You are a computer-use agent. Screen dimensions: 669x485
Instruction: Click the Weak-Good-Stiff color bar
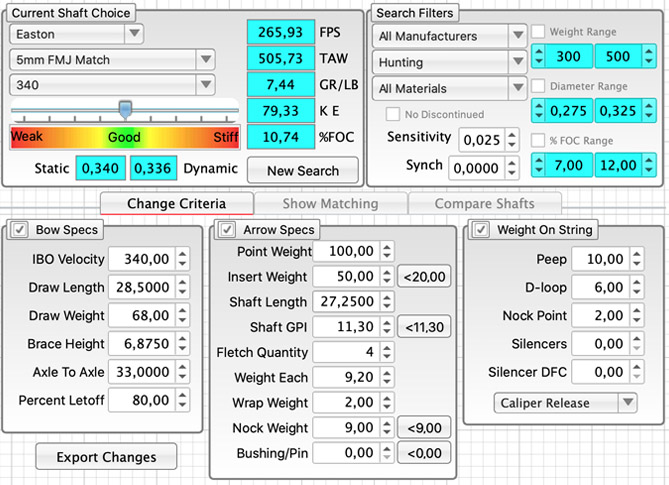125,137
